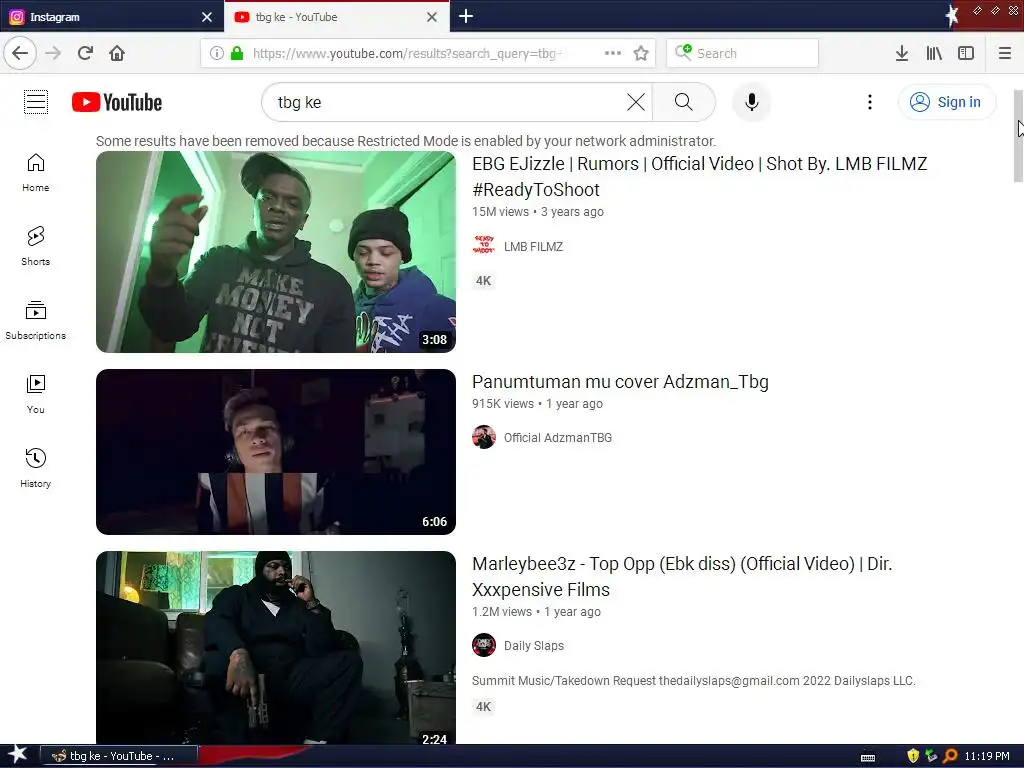Start voice search with microphone icon
Viewport: 1024px width, 768px height.
pyautogui.click(x=752, y=102)
